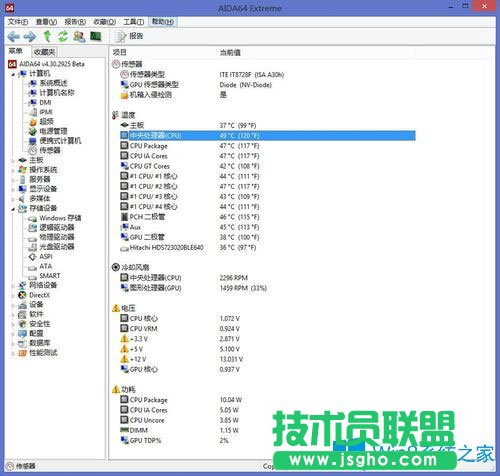Expand the 主板 tree node
Image resolution: width=500 pixels, height=476 pixels.
click(x=13, y=161)
